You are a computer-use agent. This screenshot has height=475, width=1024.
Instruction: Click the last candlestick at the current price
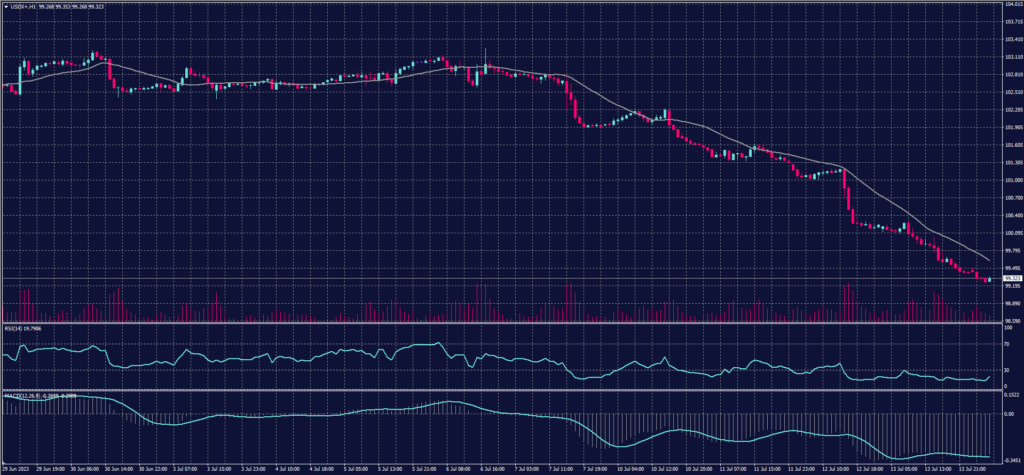pos(988,279)
